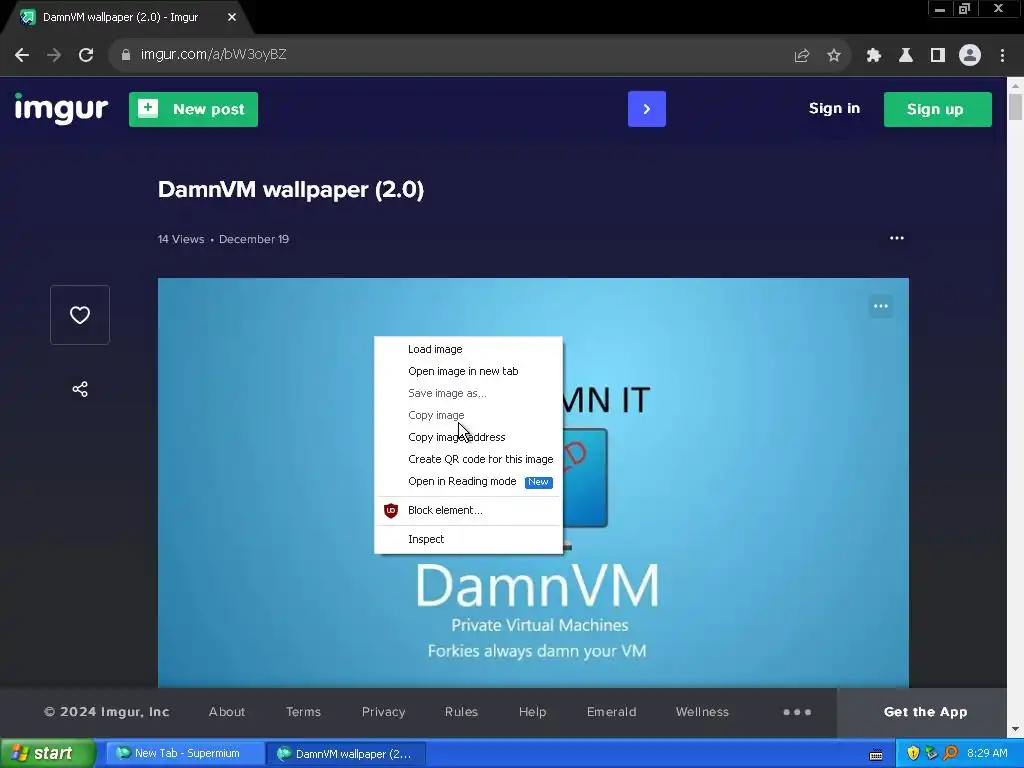The height and width of the screenshot is (768, 1024).
Task: Click the New post button
Action: (x=193, y=109)
